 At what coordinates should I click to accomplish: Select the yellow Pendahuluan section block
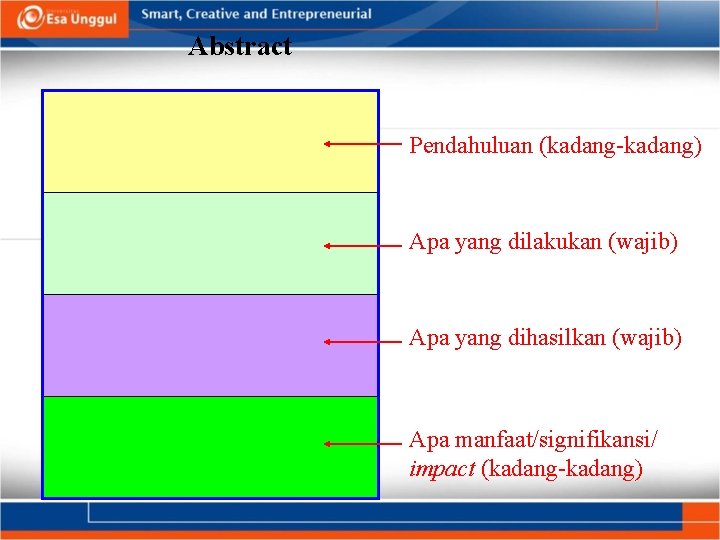(x=210, y=142)
